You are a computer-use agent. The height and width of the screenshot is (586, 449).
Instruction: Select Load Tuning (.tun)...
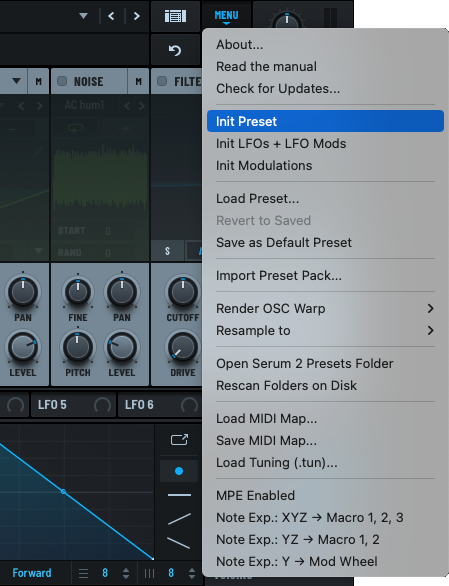[325, 462]
